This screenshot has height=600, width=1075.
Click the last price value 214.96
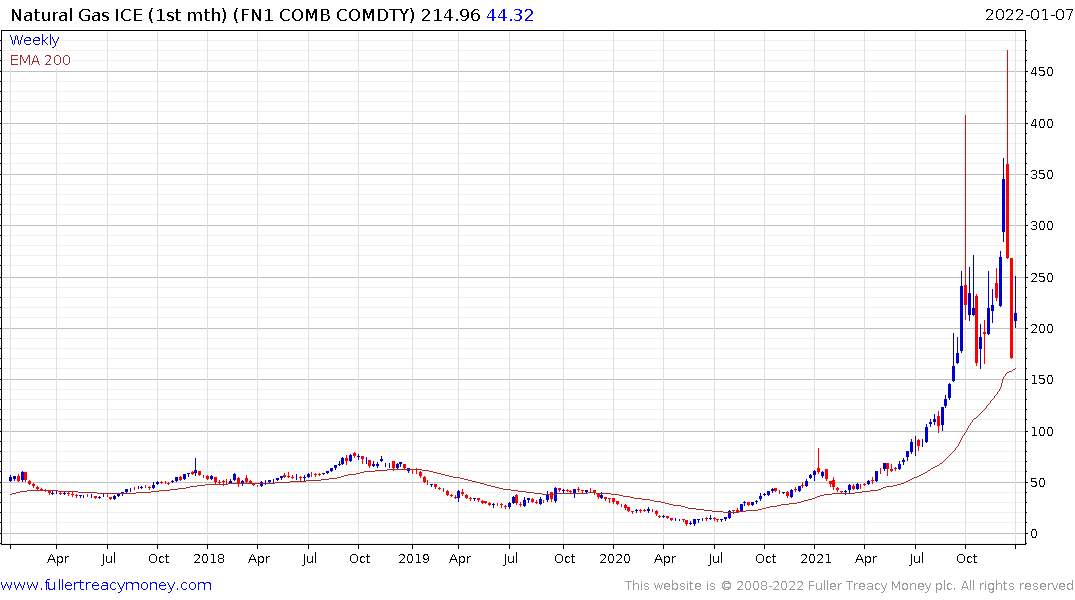point(450,15)
